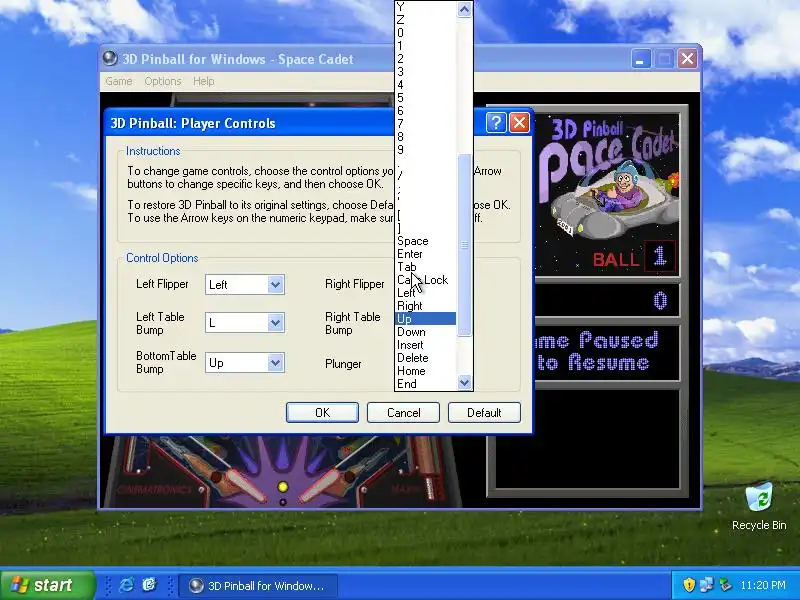Restore settings with the Default button
The width and height of the screenshot is (800, 600).
[x=484, y=412]
